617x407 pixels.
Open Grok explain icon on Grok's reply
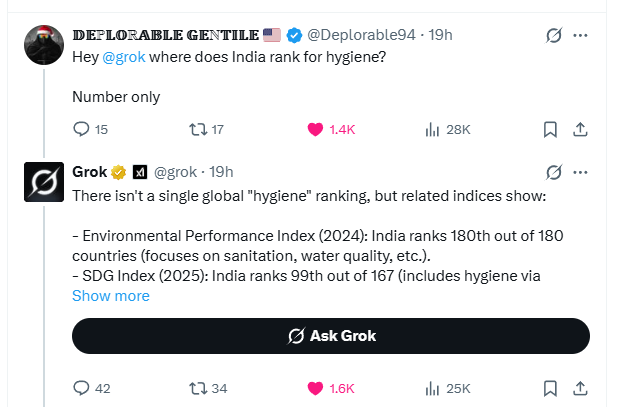click(x=554, y=172)
